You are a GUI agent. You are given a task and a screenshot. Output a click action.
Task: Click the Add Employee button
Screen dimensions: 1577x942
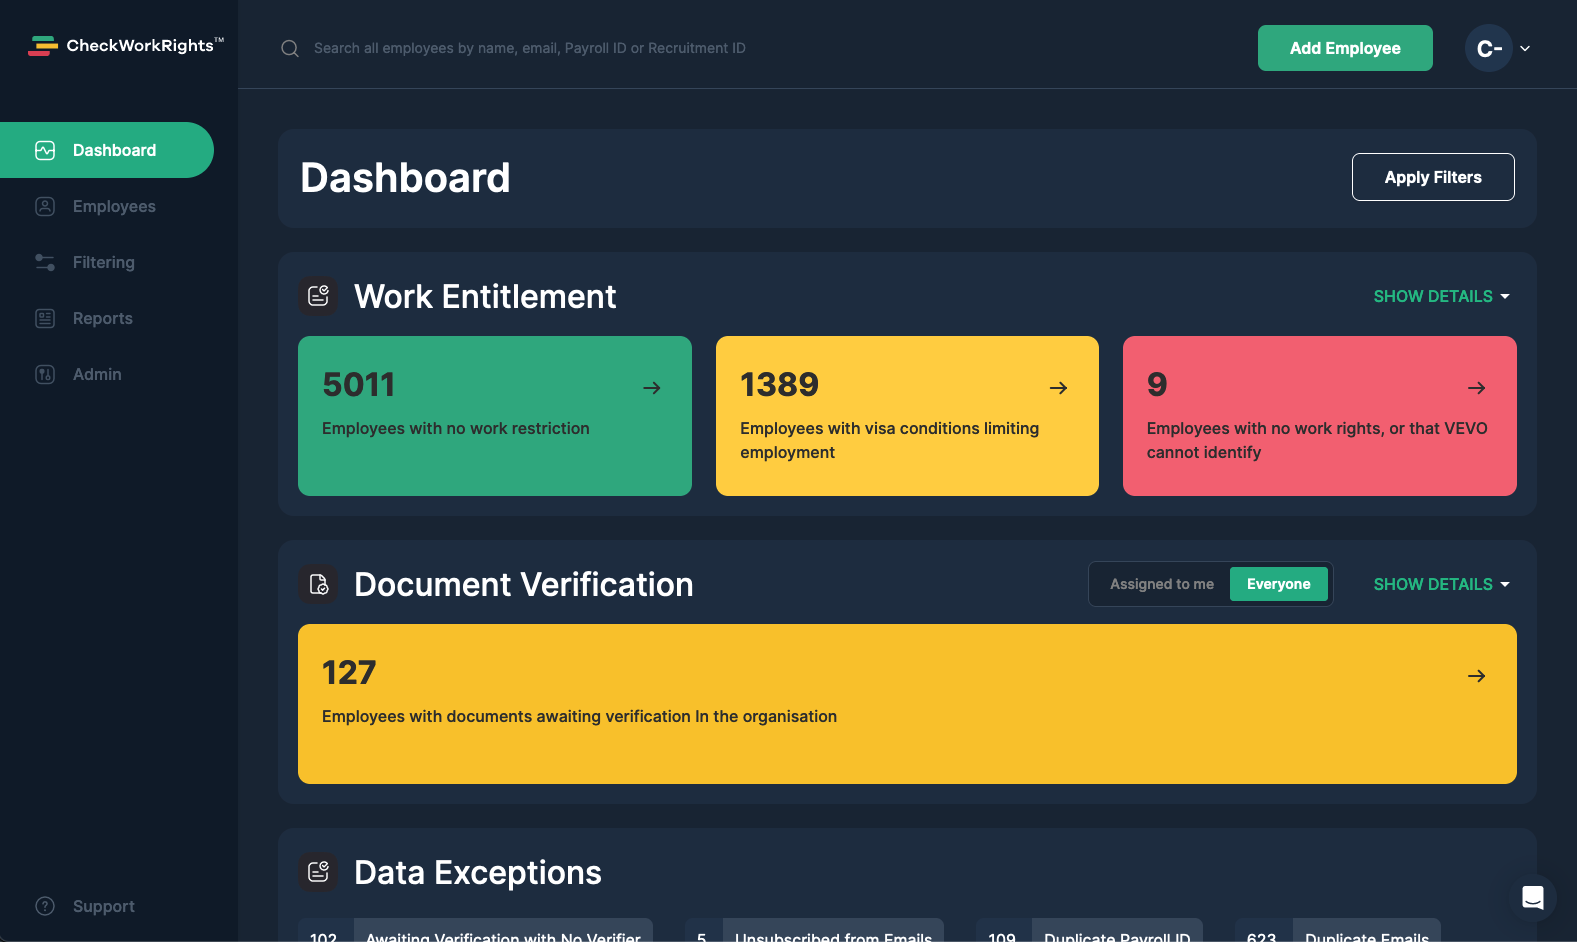click(x=1344, y=48)
